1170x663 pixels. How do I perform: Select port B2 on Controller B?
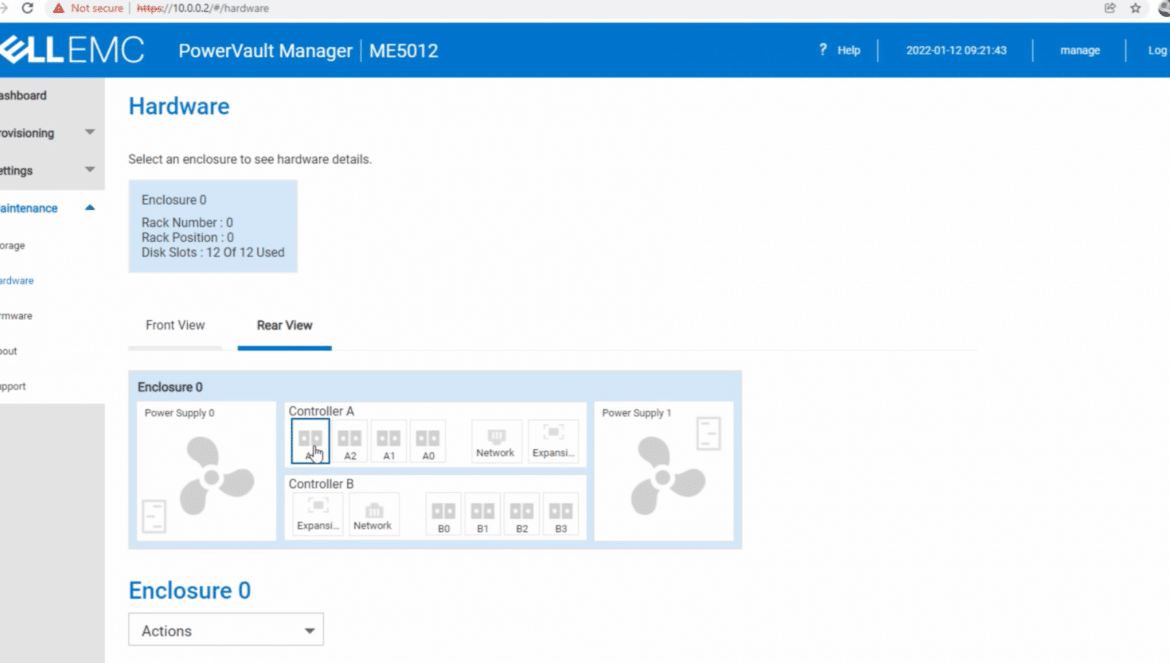tap(522, 514)
